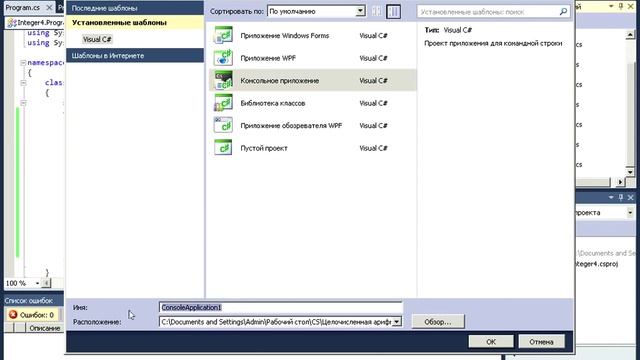
Task: Select Visual C# node in template tree
Action: pos(97,39)
